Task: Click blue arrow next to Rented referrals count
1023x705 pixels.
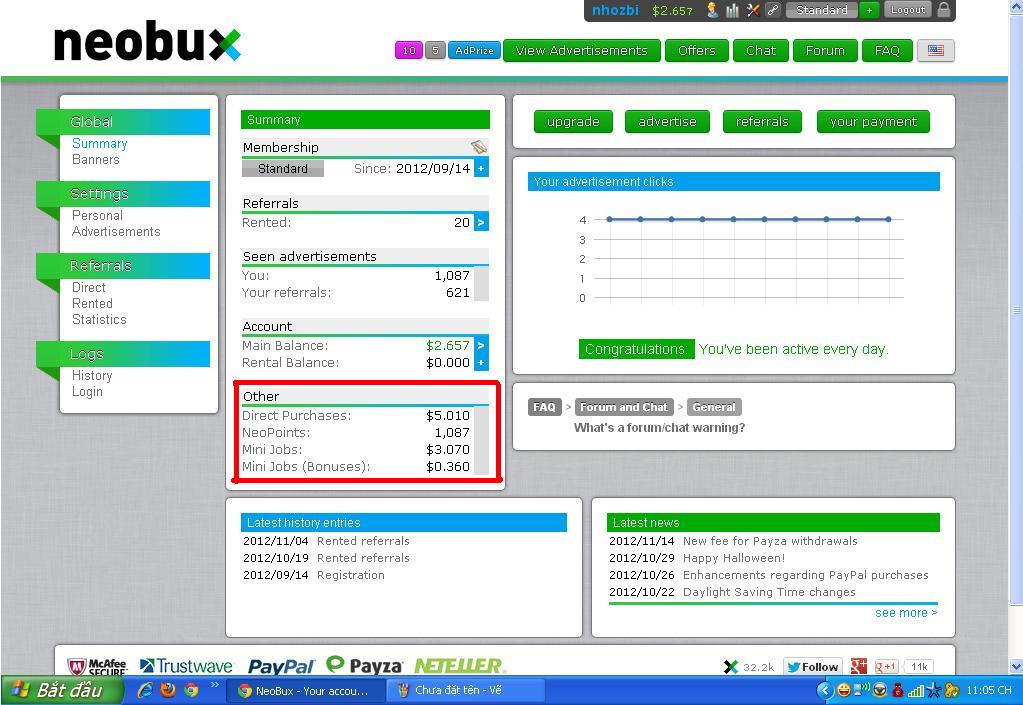Action: tap(481, 222)
